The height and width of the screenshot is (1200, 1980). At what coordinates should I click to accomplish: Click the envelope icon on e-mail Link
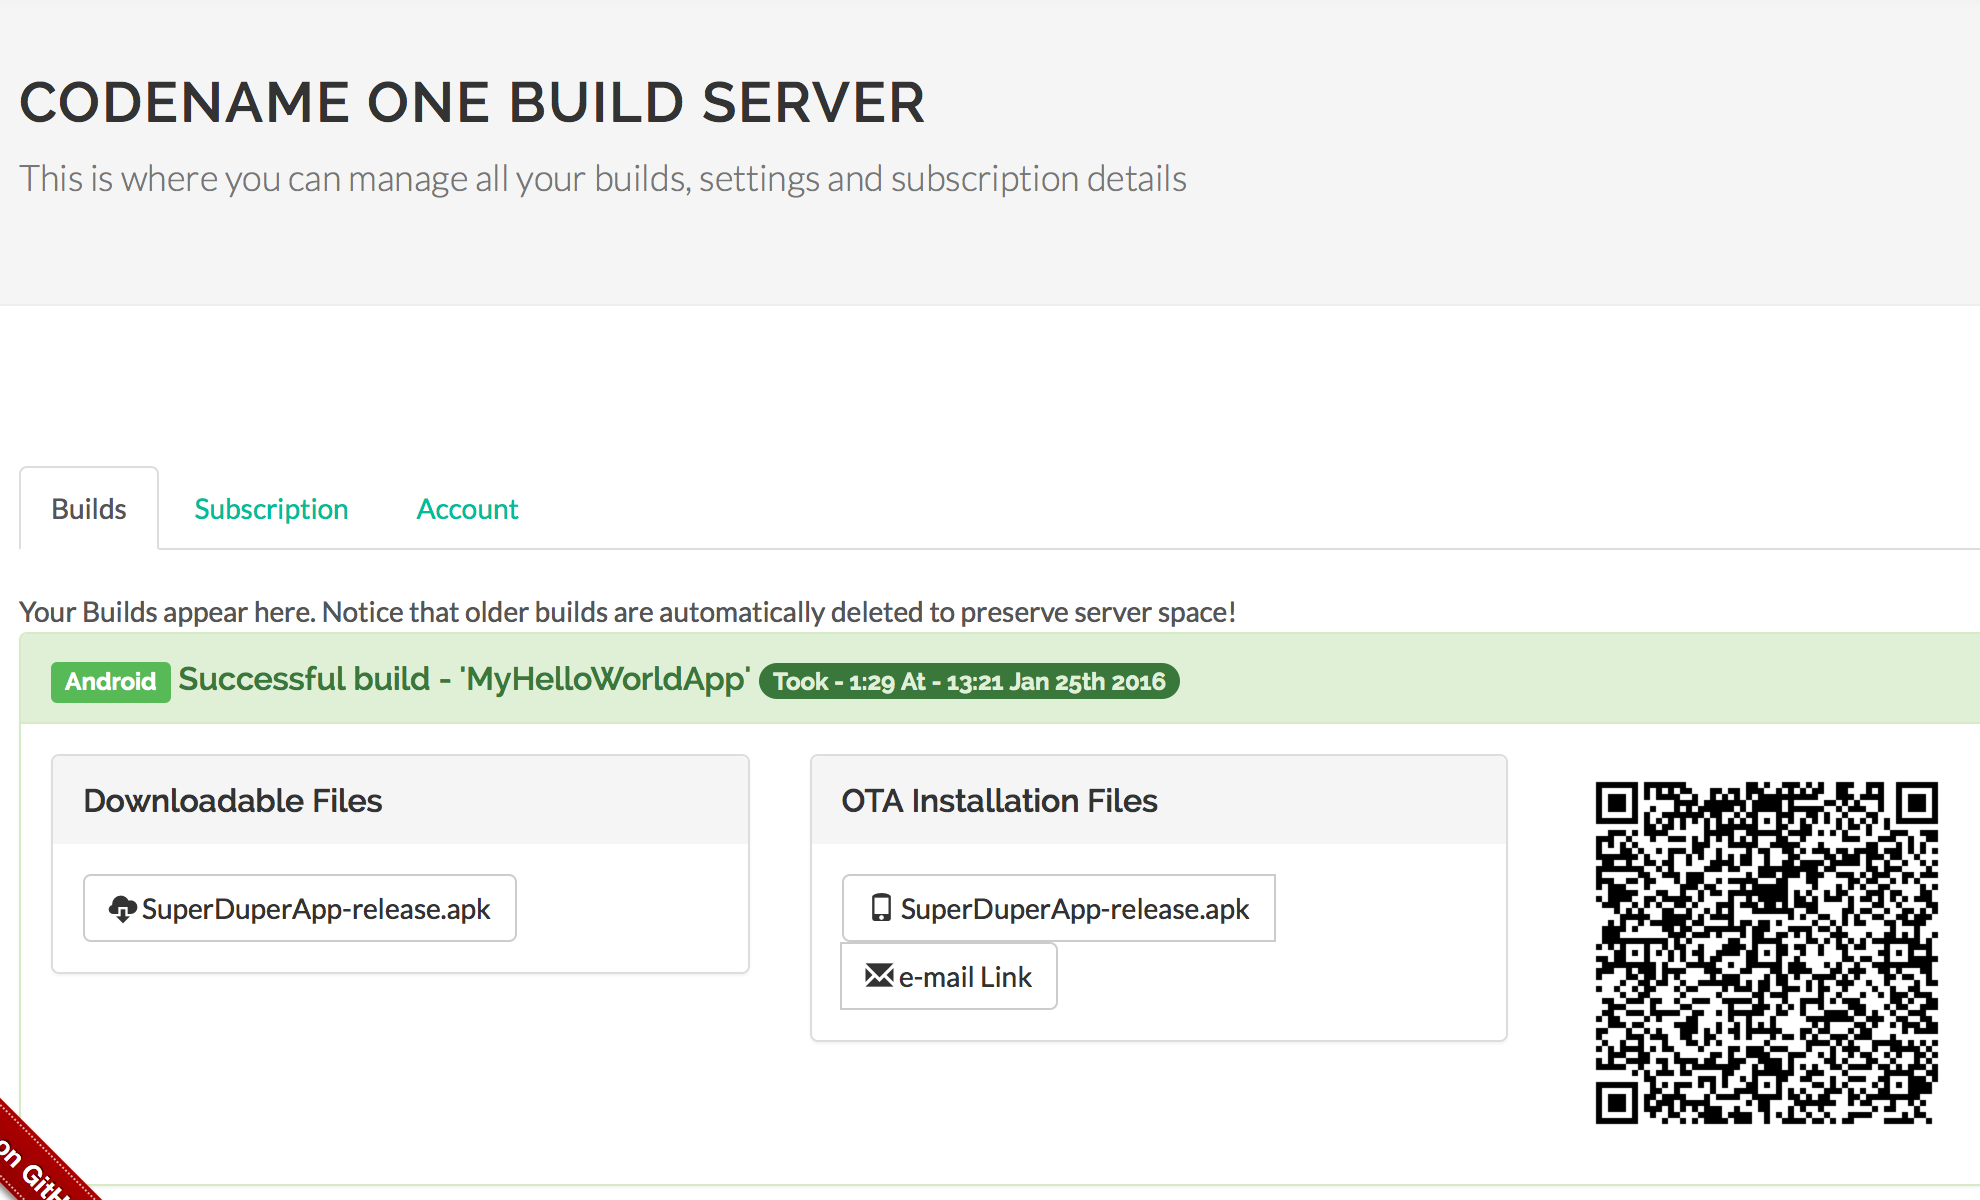879,975
